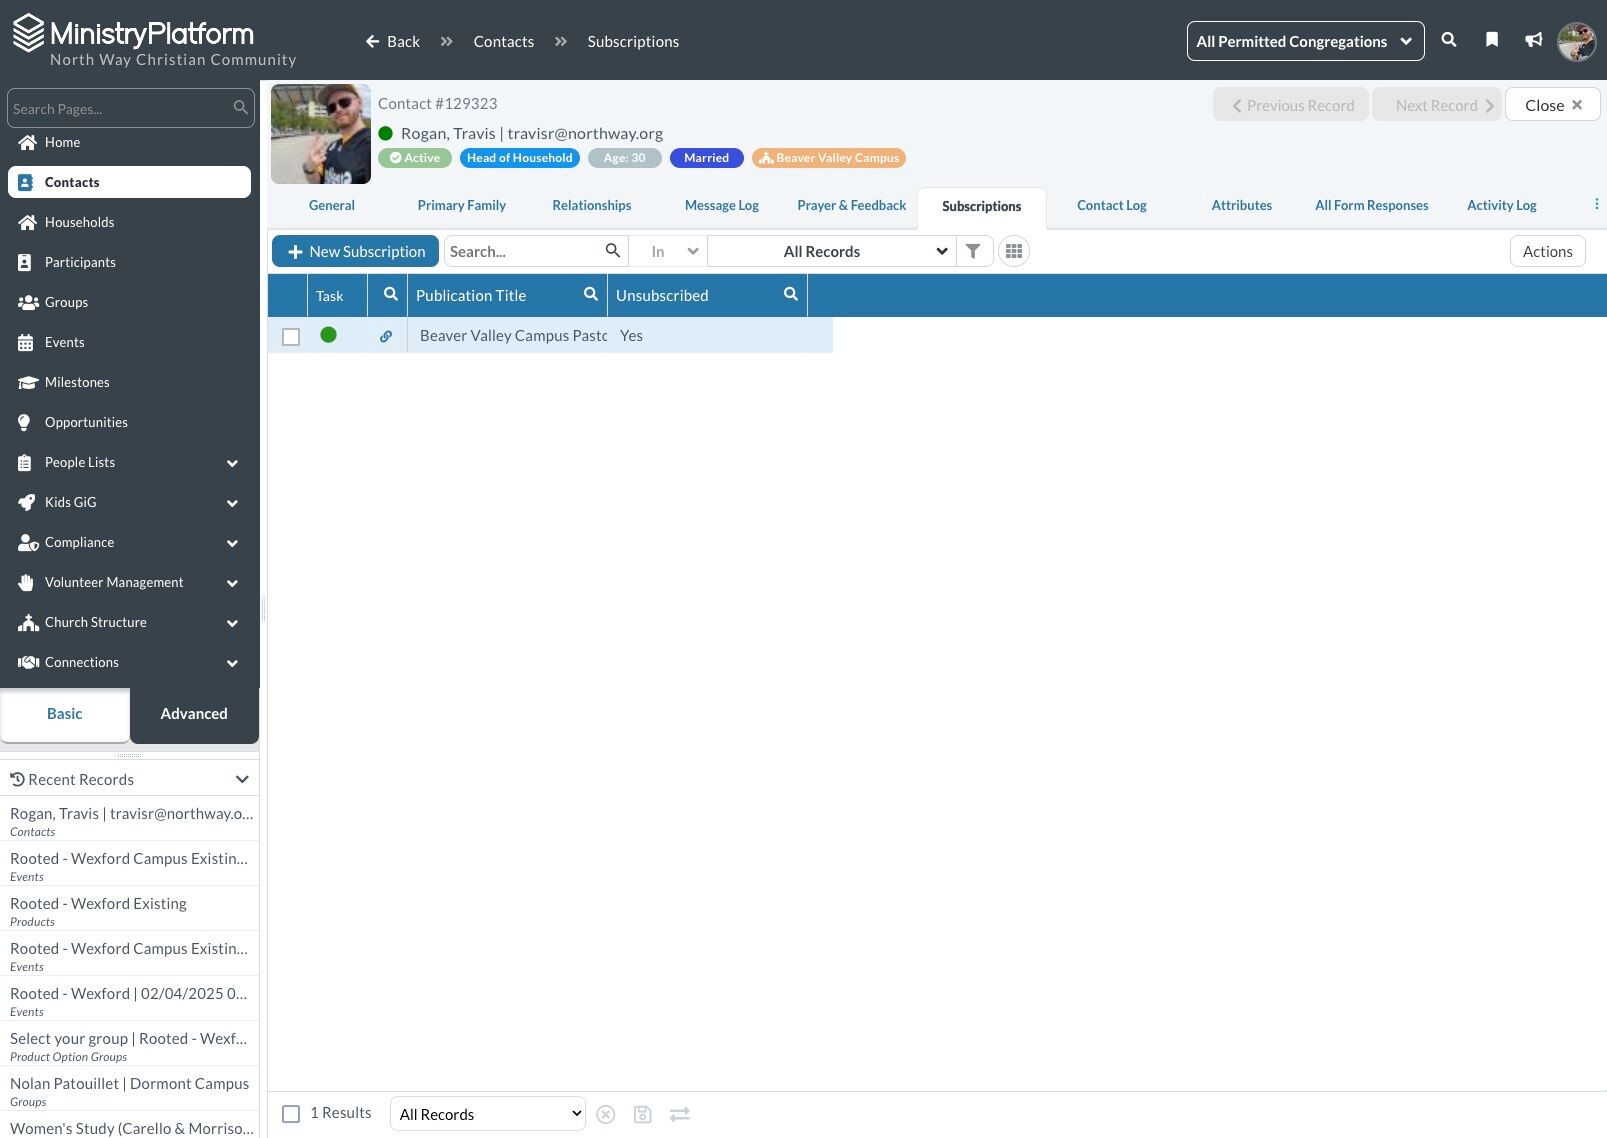Open the global search magnifier icon
The height and width of the screenshot is (1138, 1607).
tap(1448, 40)
